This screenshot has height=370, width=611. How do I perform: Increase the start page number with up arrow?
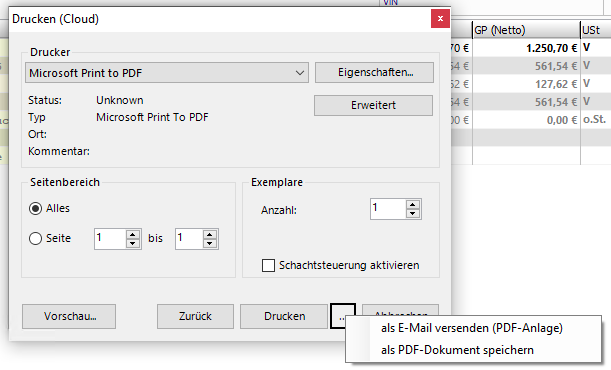pos(133,234)
